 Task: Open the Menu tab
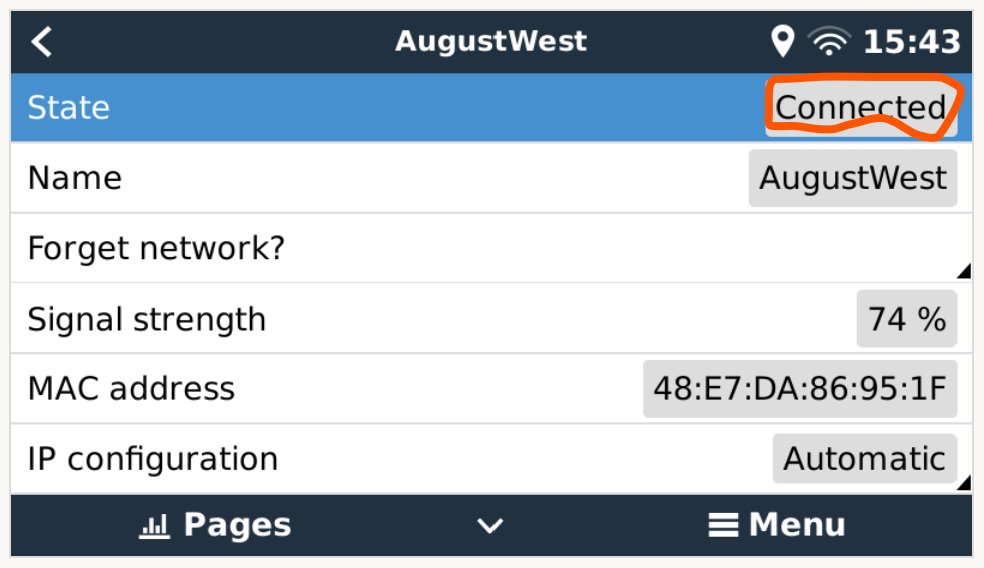pyautogui.click(x=797, y=524)
